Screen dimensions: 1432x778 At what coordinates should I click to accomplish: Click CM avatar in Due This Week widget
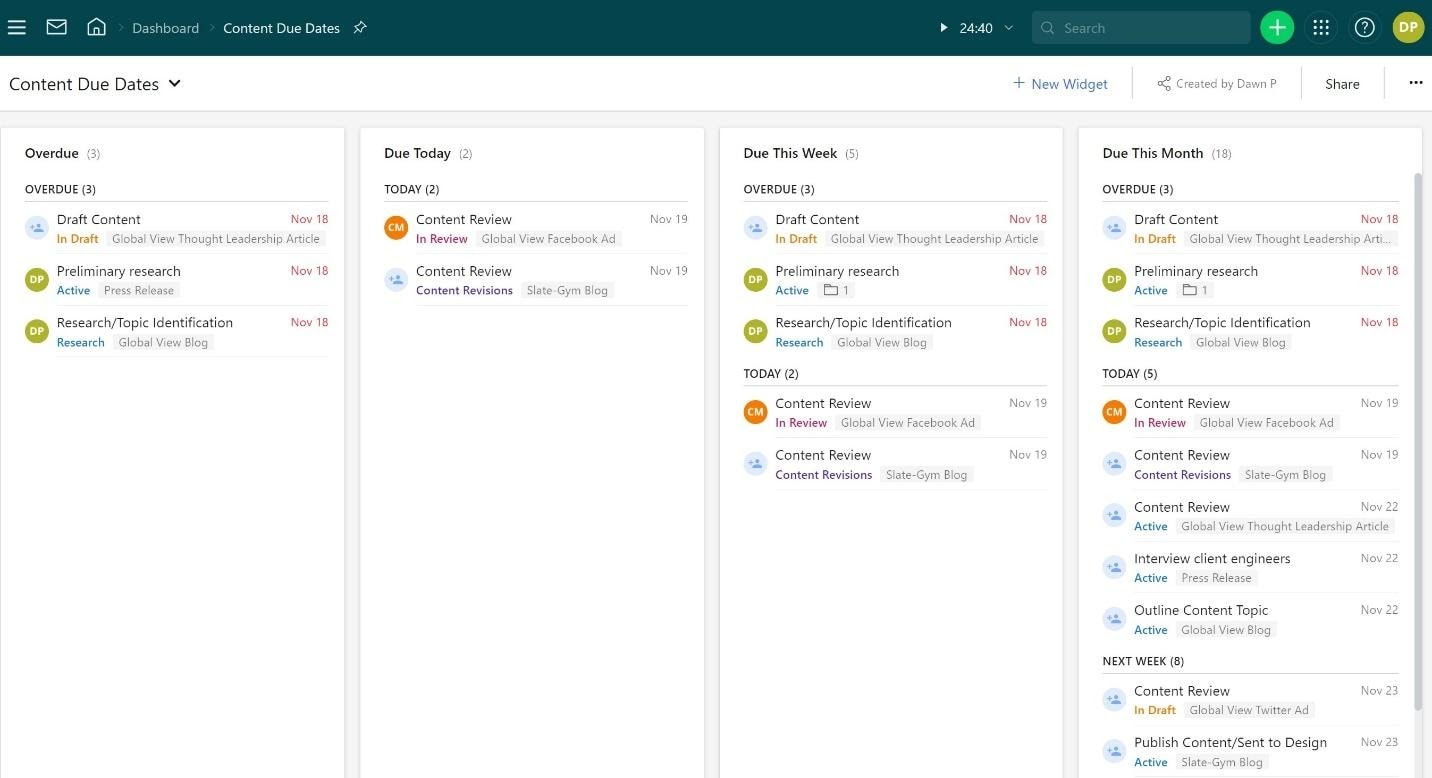(755, 412)
